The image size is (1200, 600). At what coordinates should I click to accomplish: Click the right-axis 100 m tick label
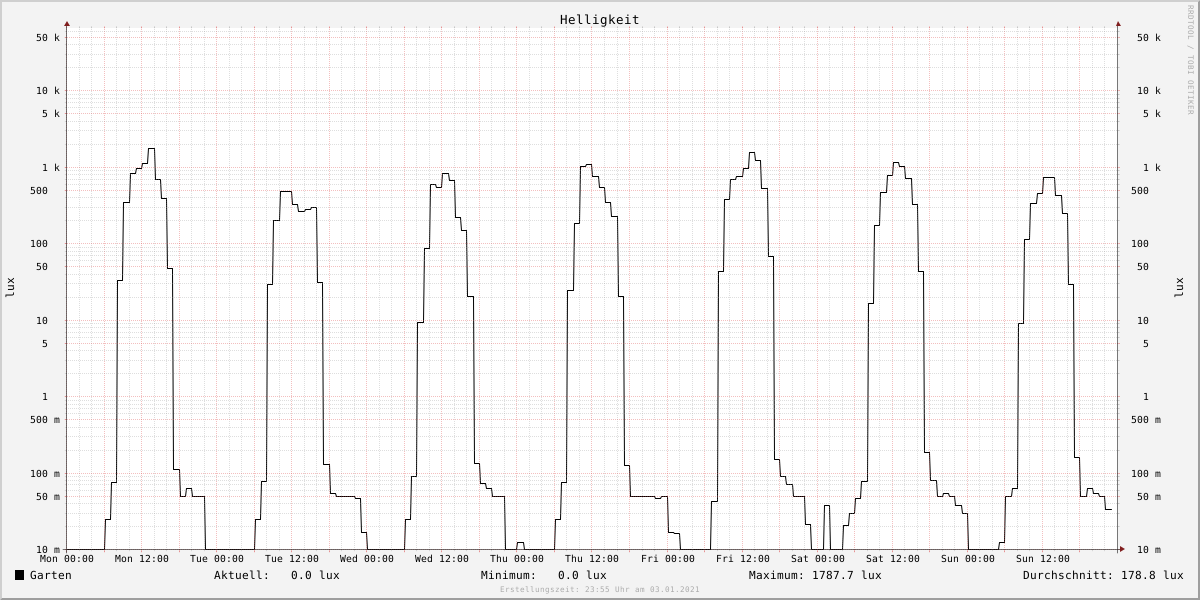pos(1146,474)
